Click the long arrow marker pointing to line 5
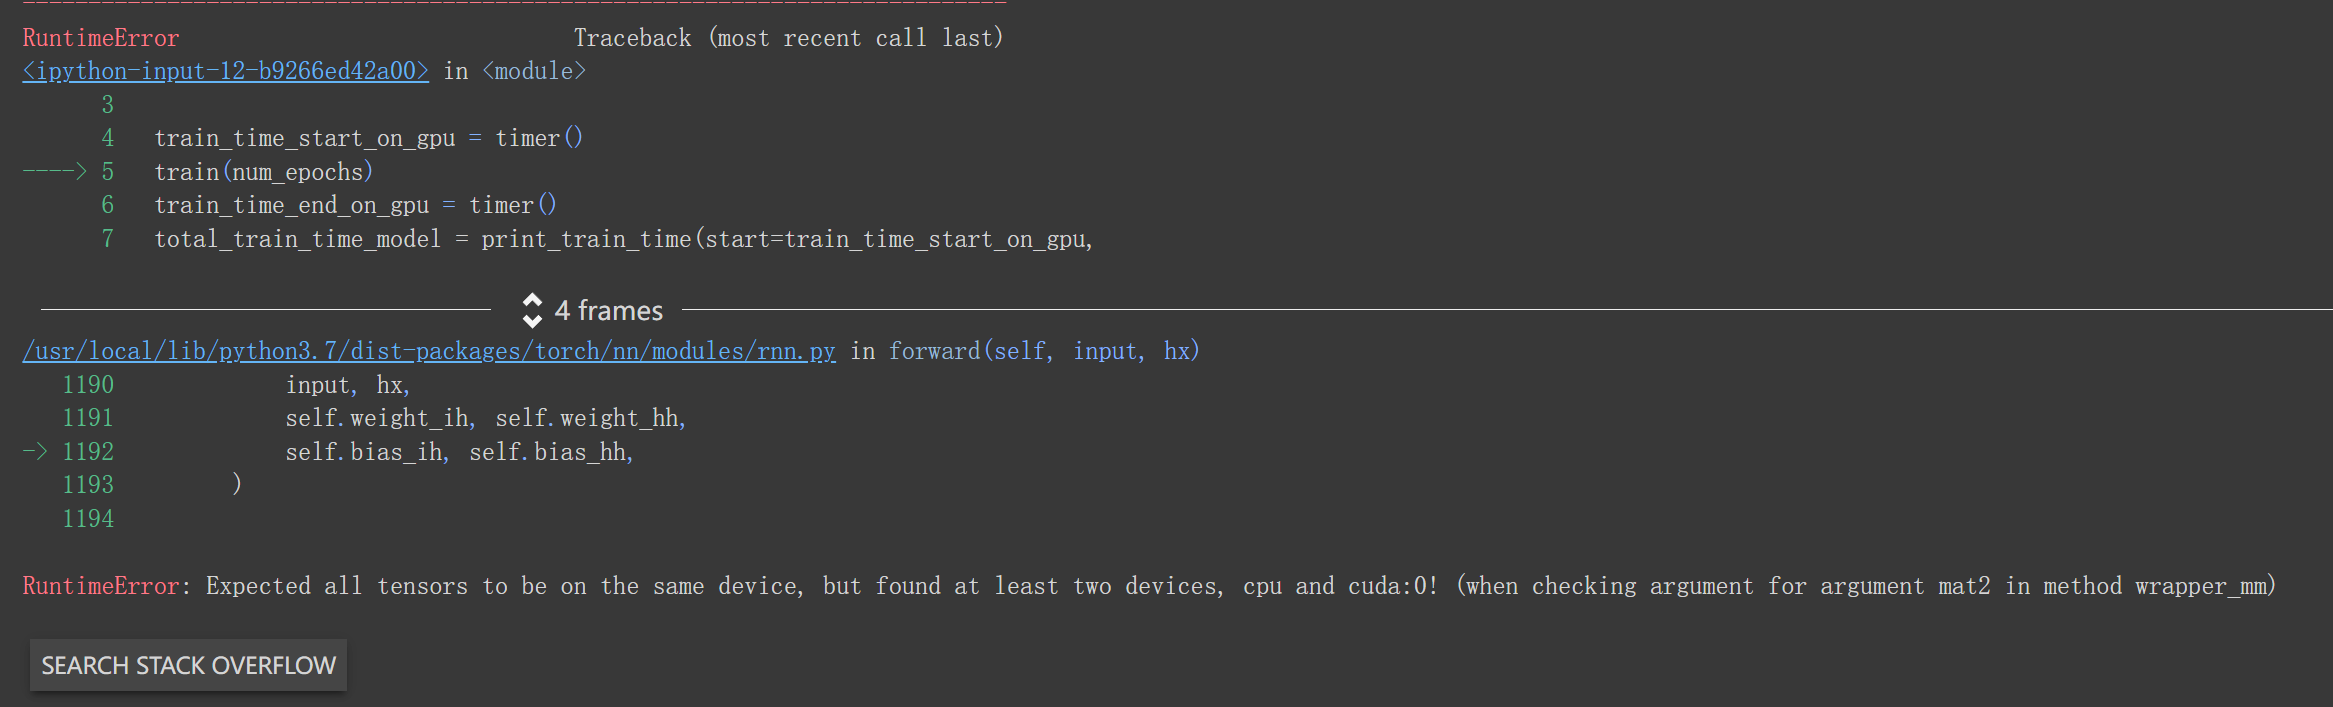2333x707 pixels. 54,172
